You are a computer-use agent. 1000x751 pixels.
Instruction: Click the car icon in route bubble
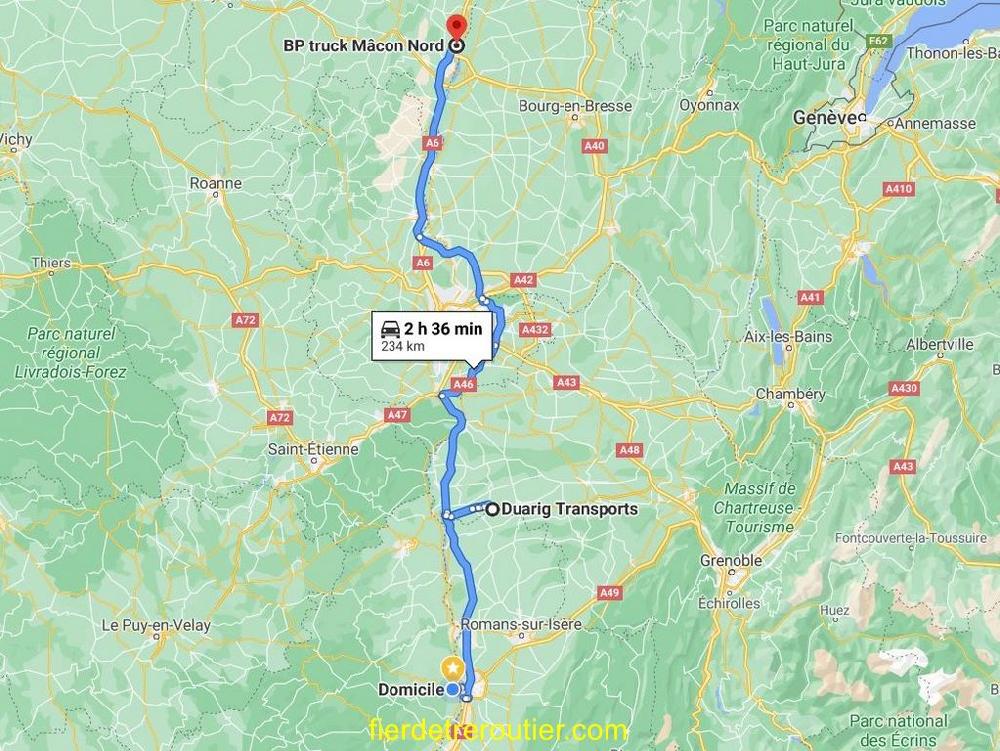(390, 329)
